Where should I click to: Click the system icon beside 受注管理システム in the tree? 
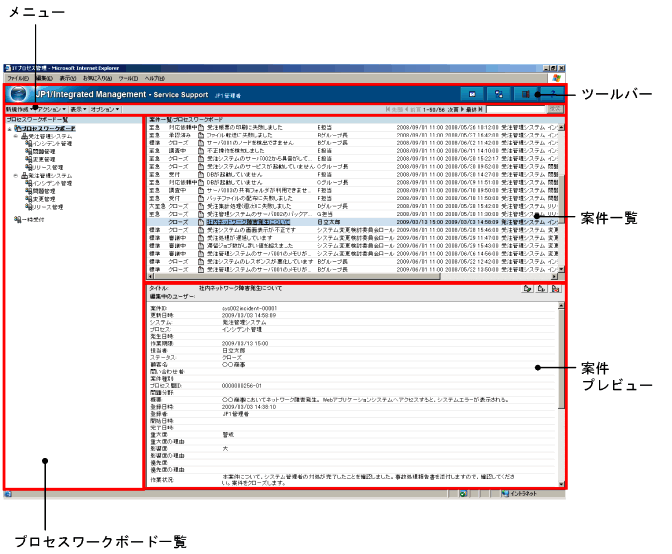tap(24, 136)
